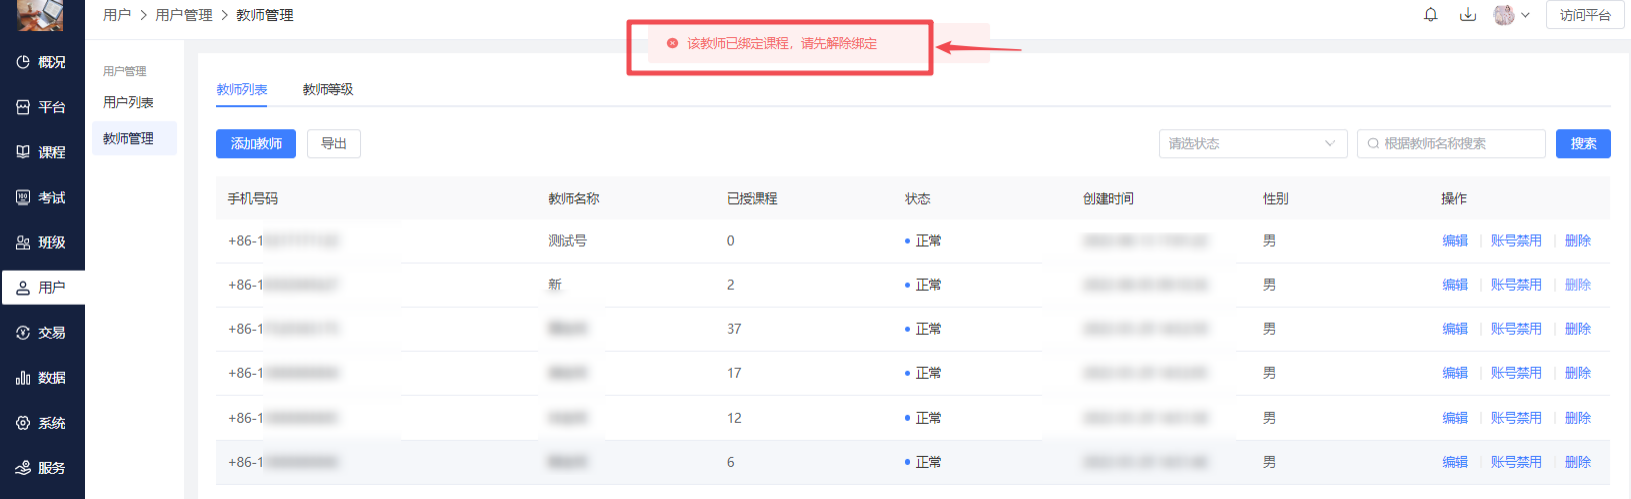The height and width of the screenshot is (499, 1631).
Task: Open 交易 transactions in sidebar
Action: pos(42,333)
